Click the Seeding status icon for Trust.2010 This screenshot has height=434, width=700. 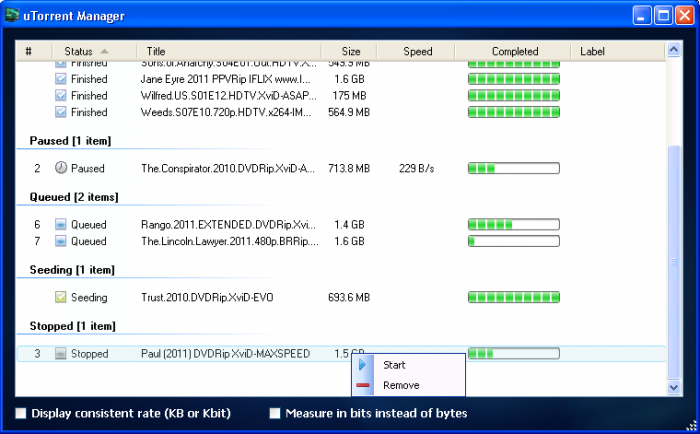coord(60,297)
